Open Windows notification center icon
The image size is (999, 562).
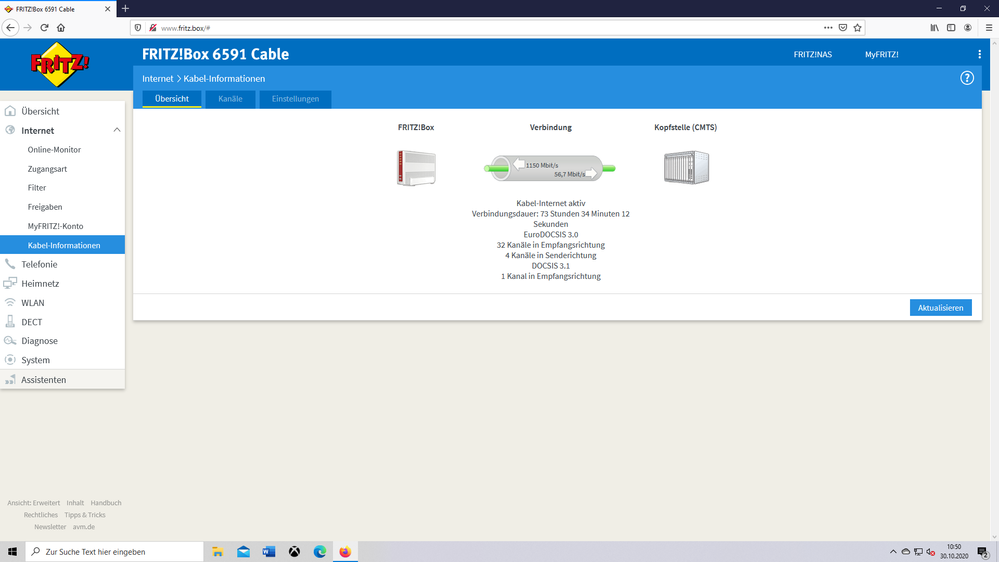click(984, 552)
